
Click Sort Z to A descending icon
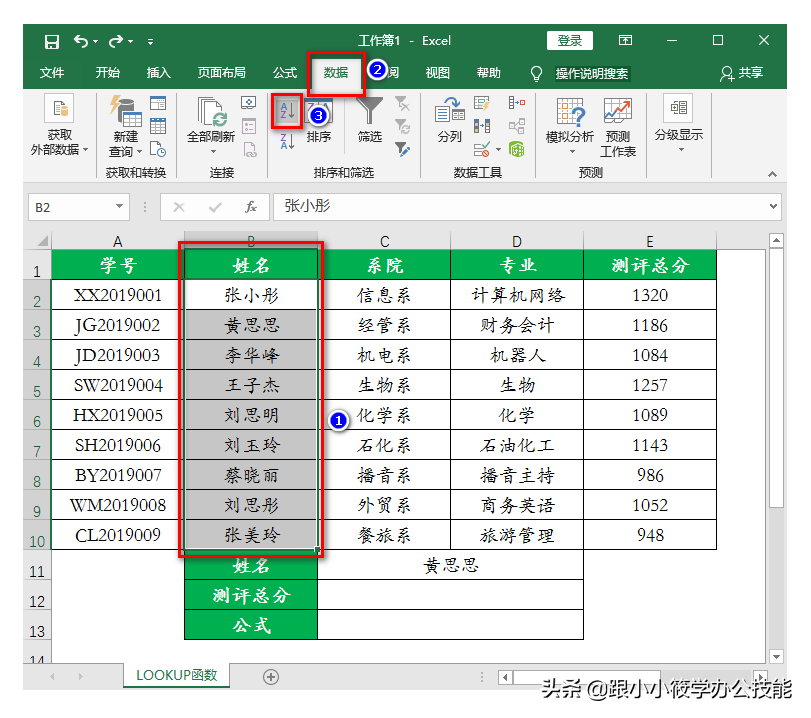287,141
